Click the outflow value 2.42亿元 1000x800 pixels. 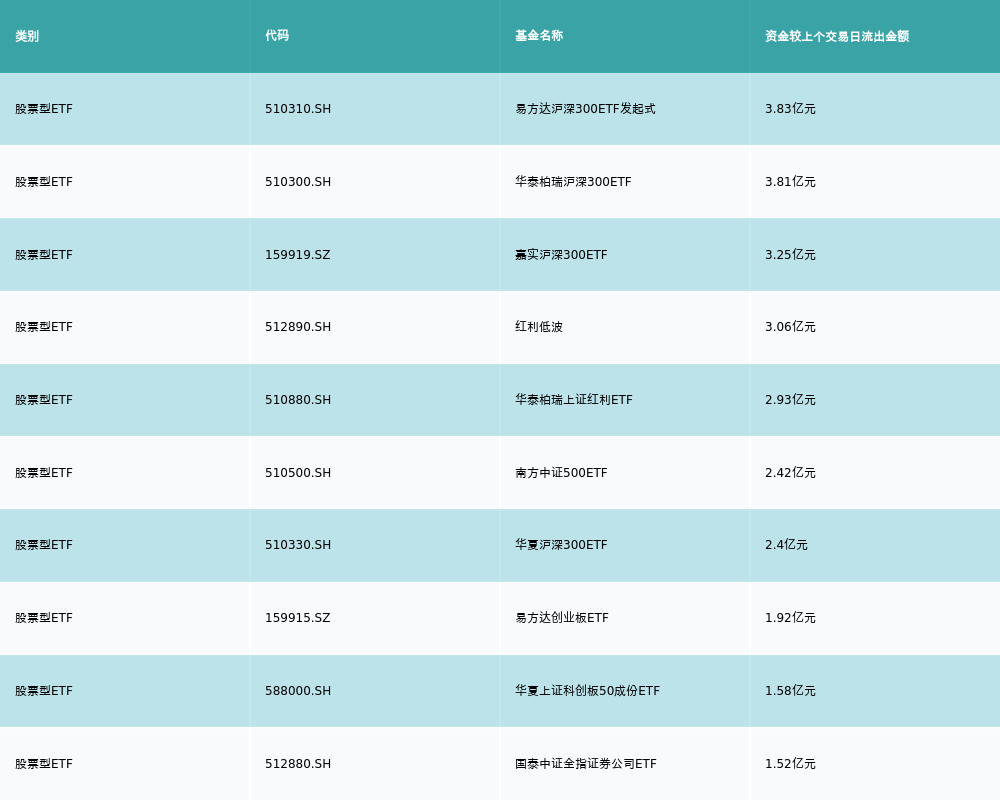(790, 473)
